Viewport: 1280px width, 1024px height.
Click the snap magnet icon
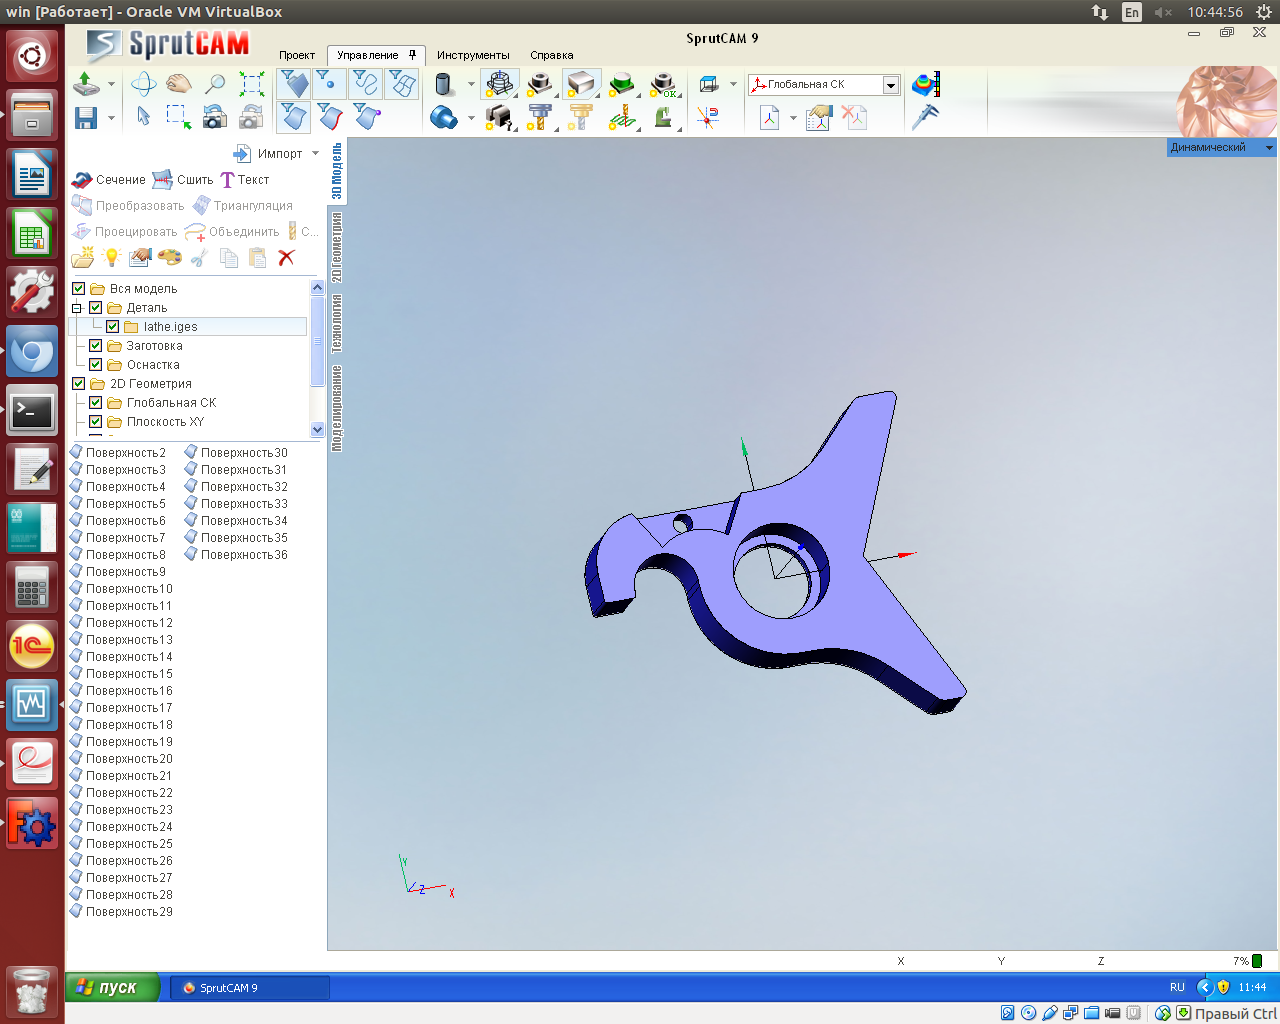[708, 117]
